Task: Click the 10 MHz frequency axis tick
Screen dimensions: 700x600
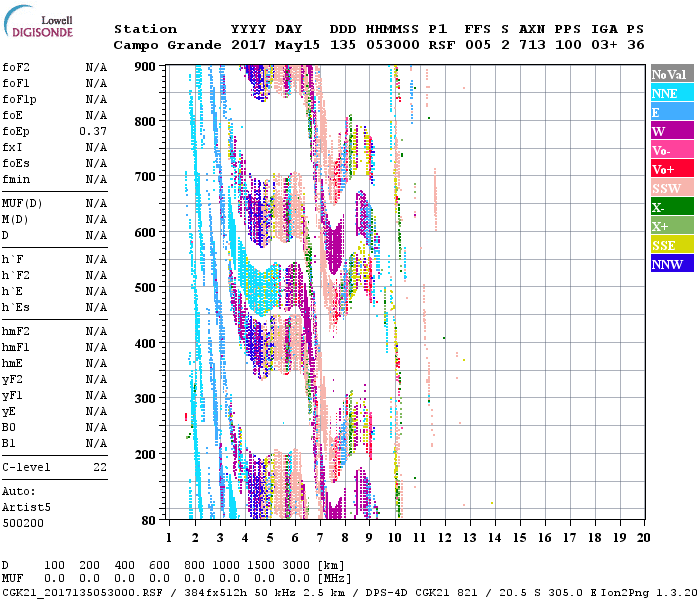Action: [396, 538]
